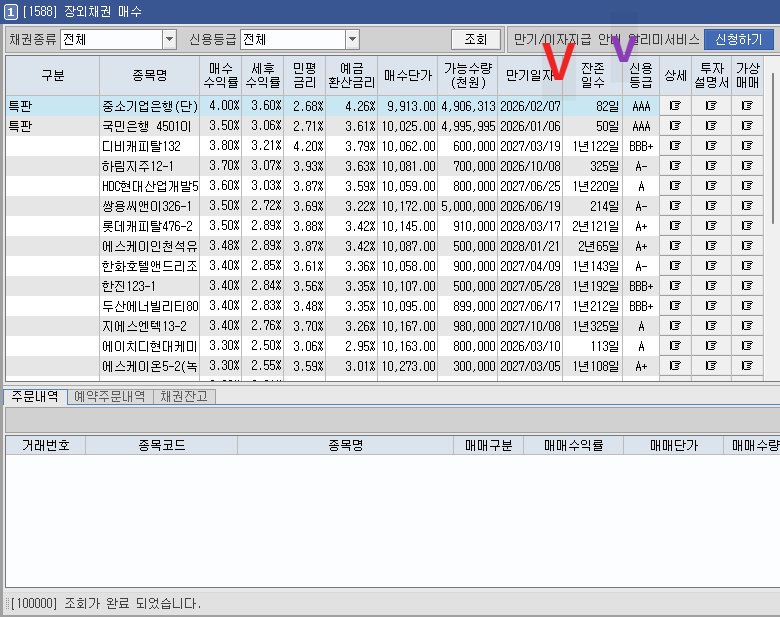Select bond 중소기업은행(단)

point(150,106)
